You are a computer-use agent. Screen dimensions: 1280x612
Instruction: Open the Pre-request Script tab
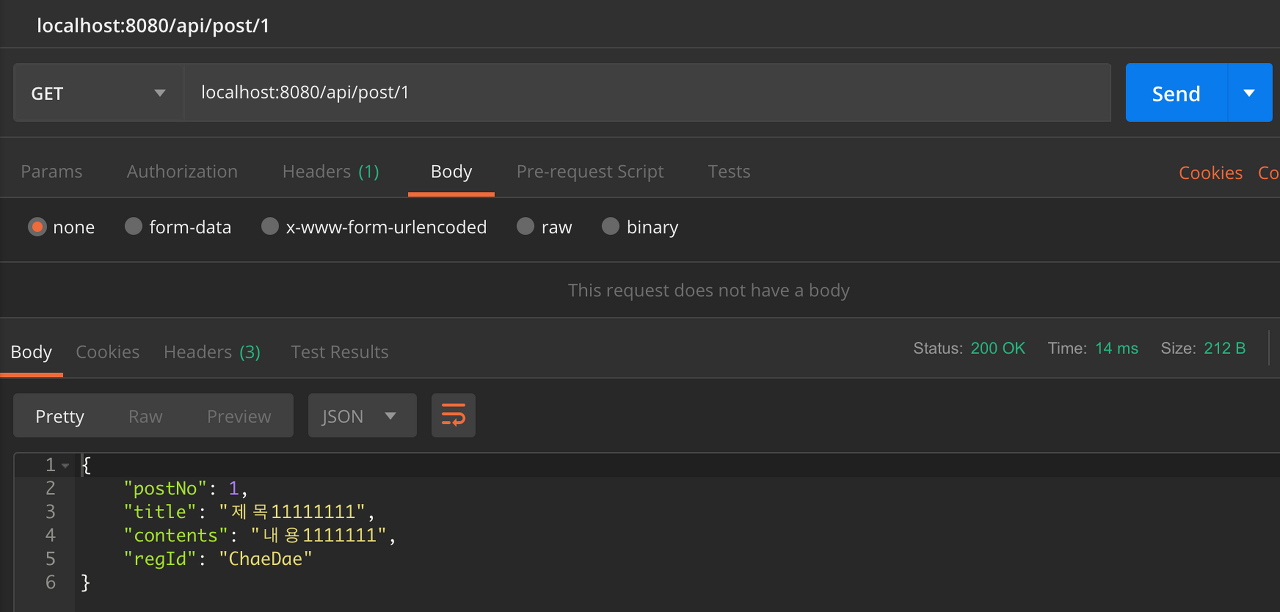[590, 171]
